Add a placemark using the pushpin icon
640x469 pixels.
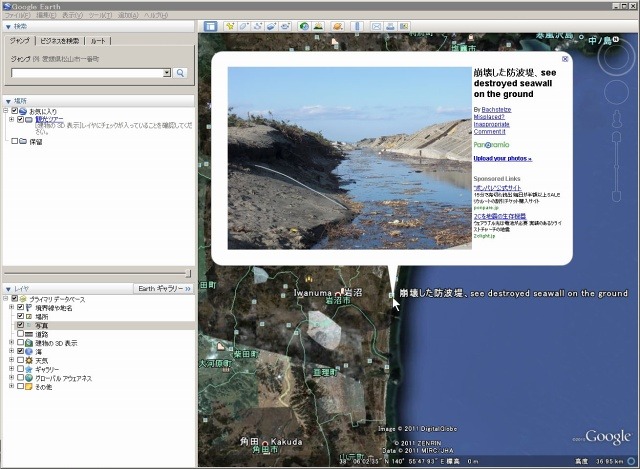(x=230, y=27)
